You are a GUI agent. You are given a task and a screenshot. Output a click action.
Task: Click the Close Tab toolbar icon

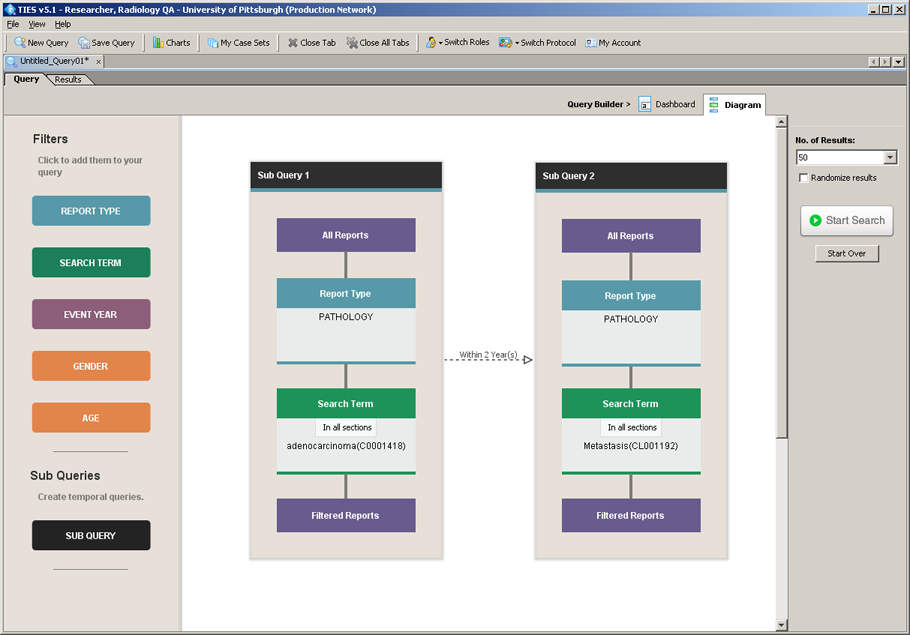312,42
